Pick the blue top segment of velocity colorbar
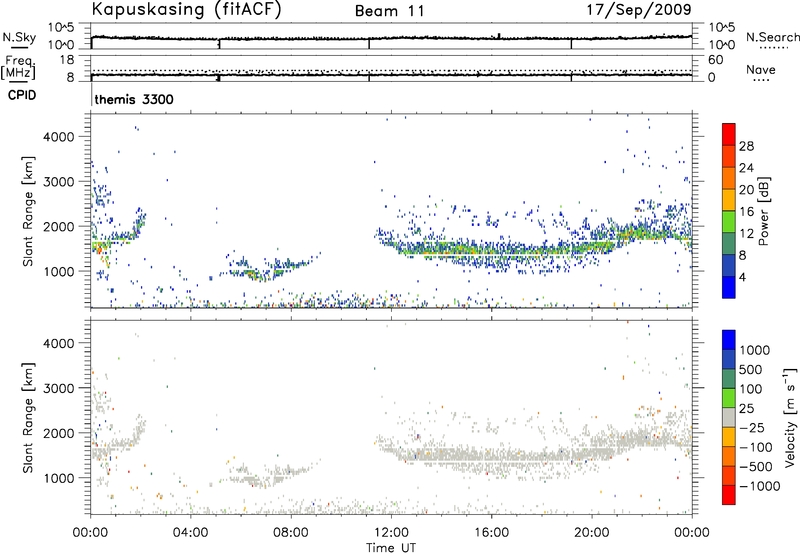Viewport: 800px width, 554px height. click(x=729, y=340)
